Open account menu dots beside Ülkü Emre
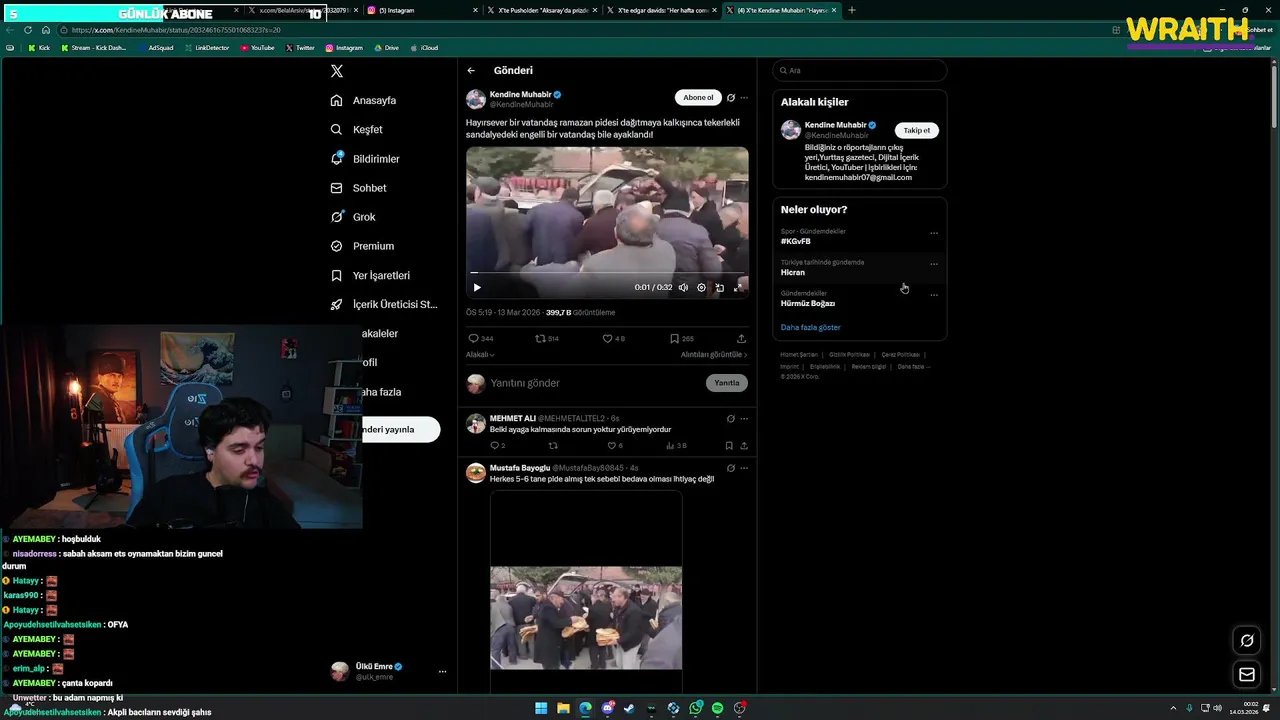 (x=442, y=671)
